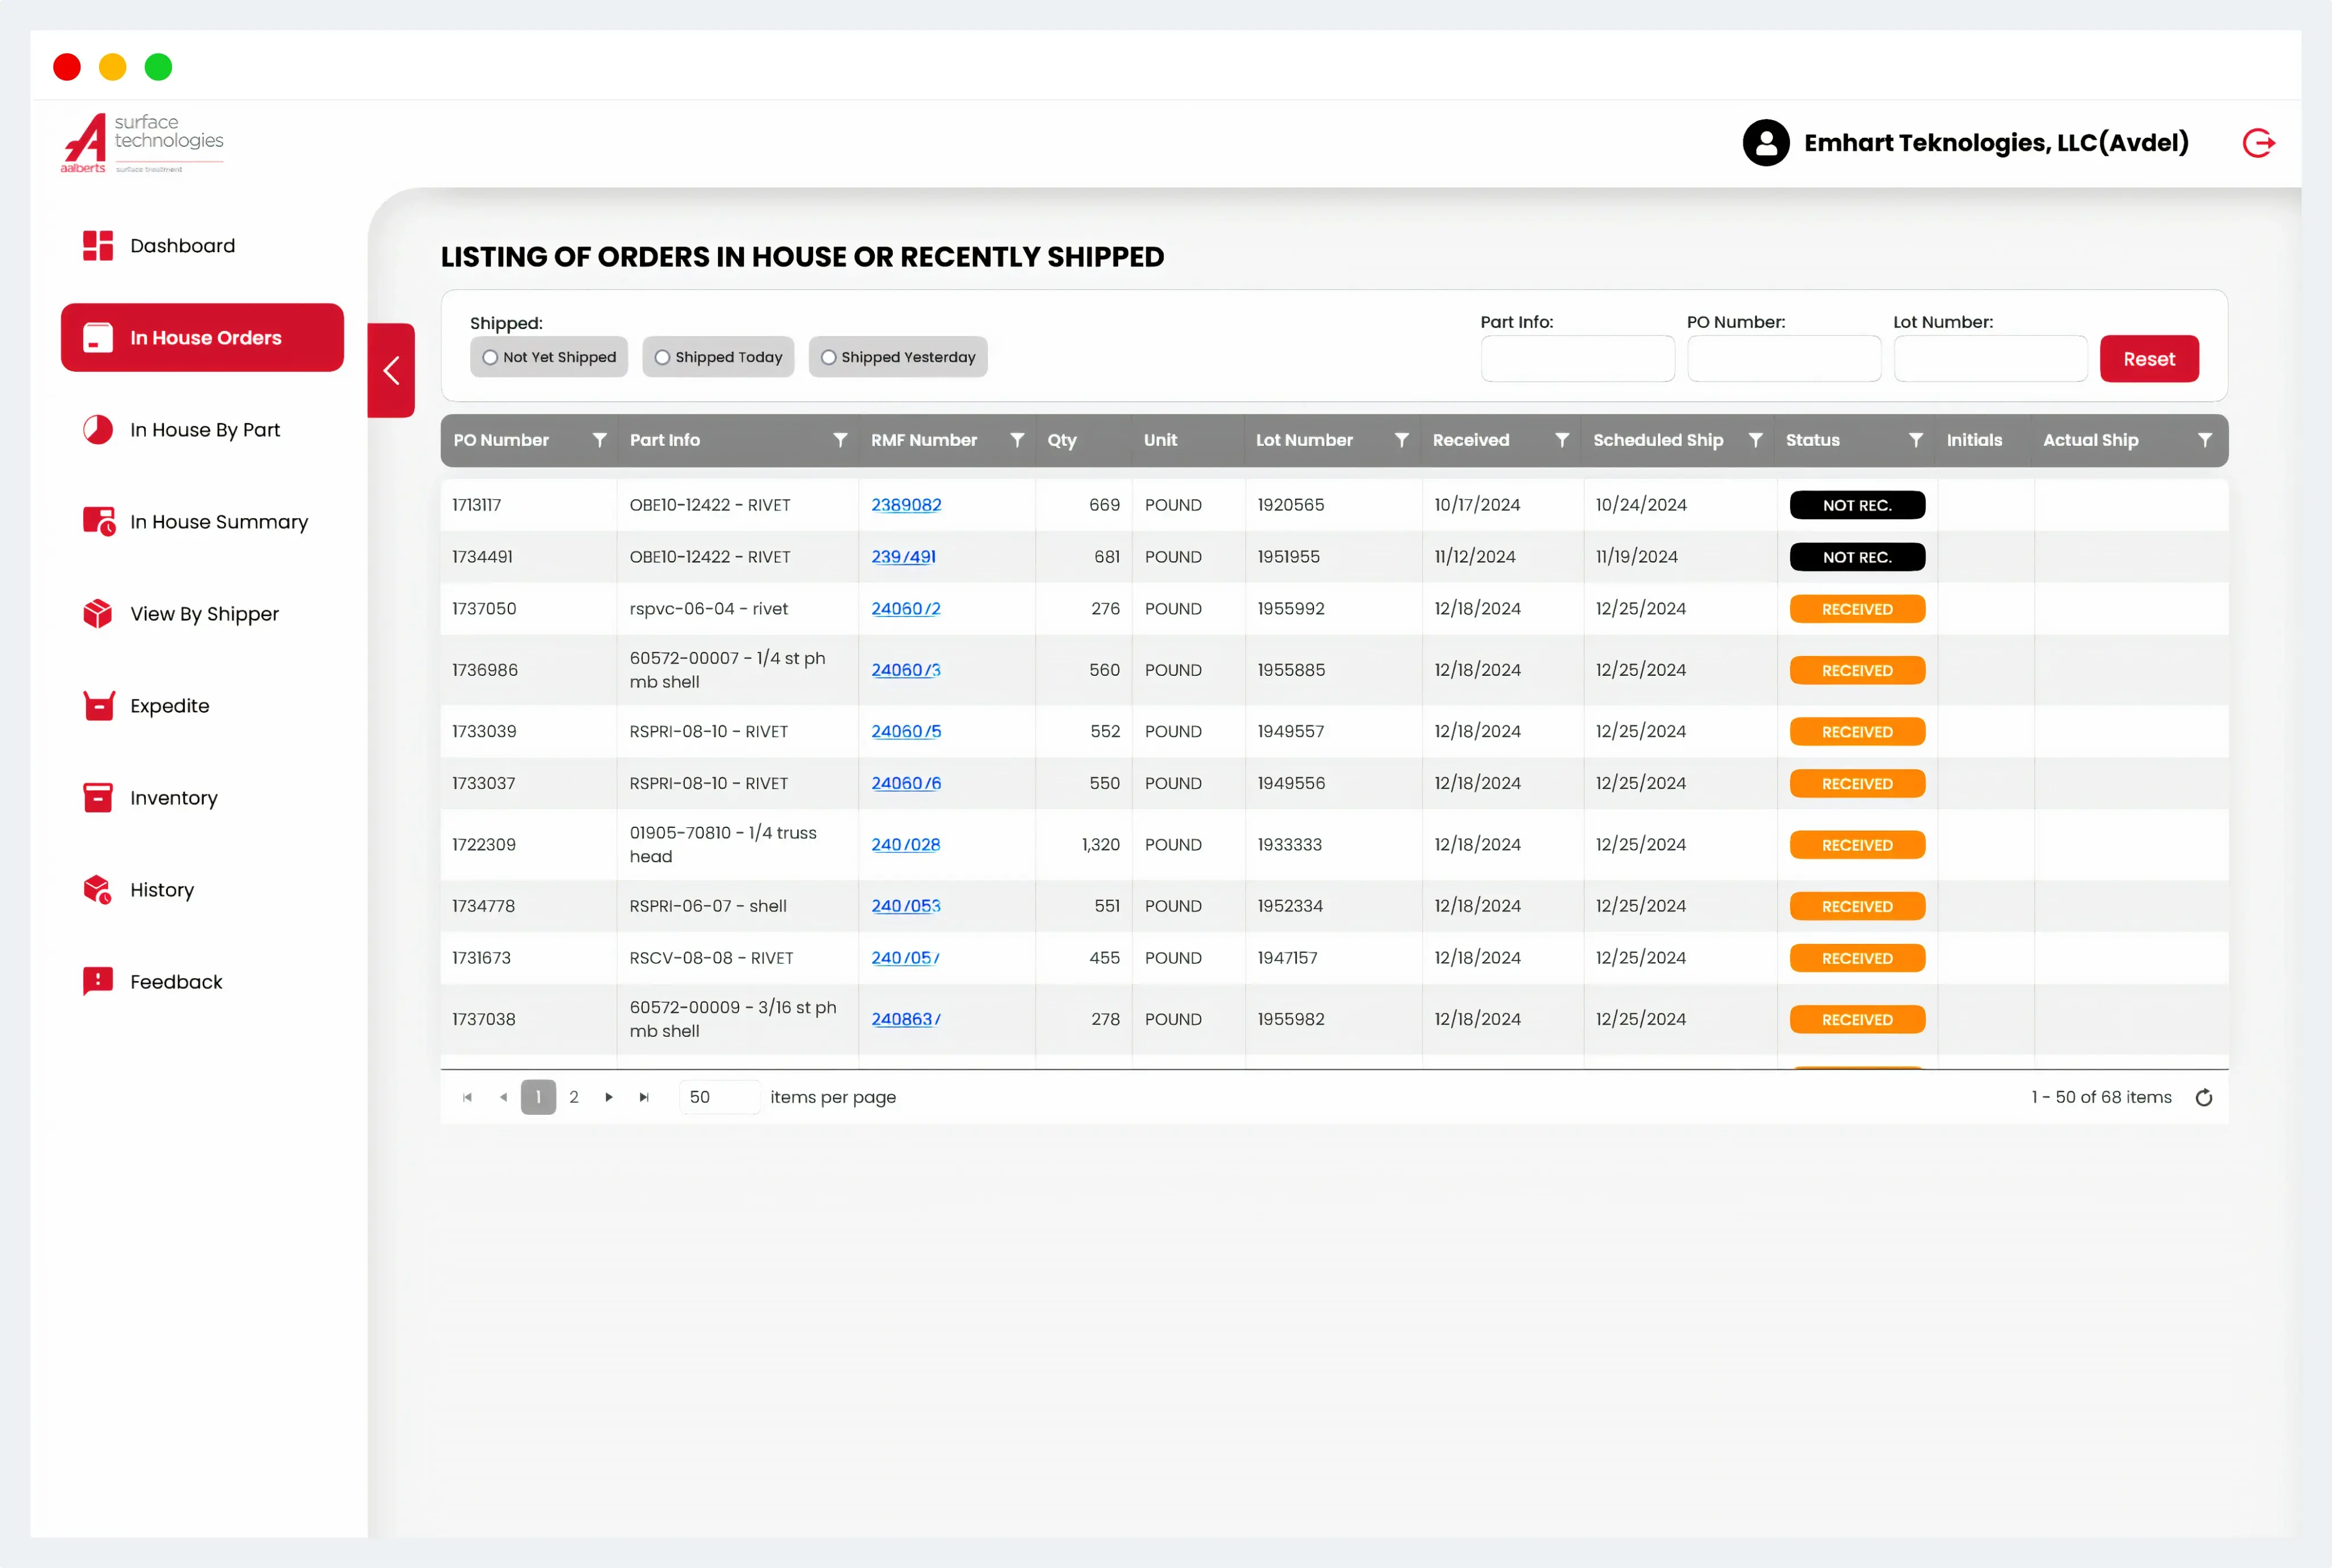The height and width of the screenshot is (1568, 2332).
Task: Open filter icon on PO Number column
Action: 599,440
